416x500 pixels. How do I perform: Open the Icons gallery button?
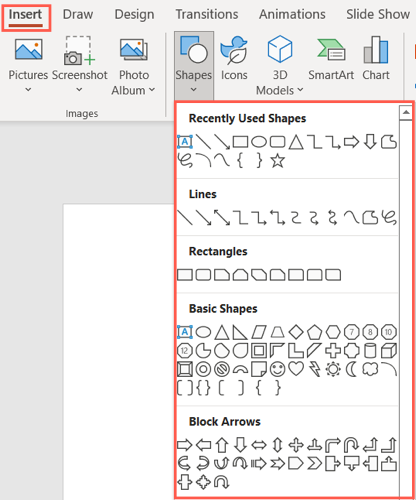[234, 58]
